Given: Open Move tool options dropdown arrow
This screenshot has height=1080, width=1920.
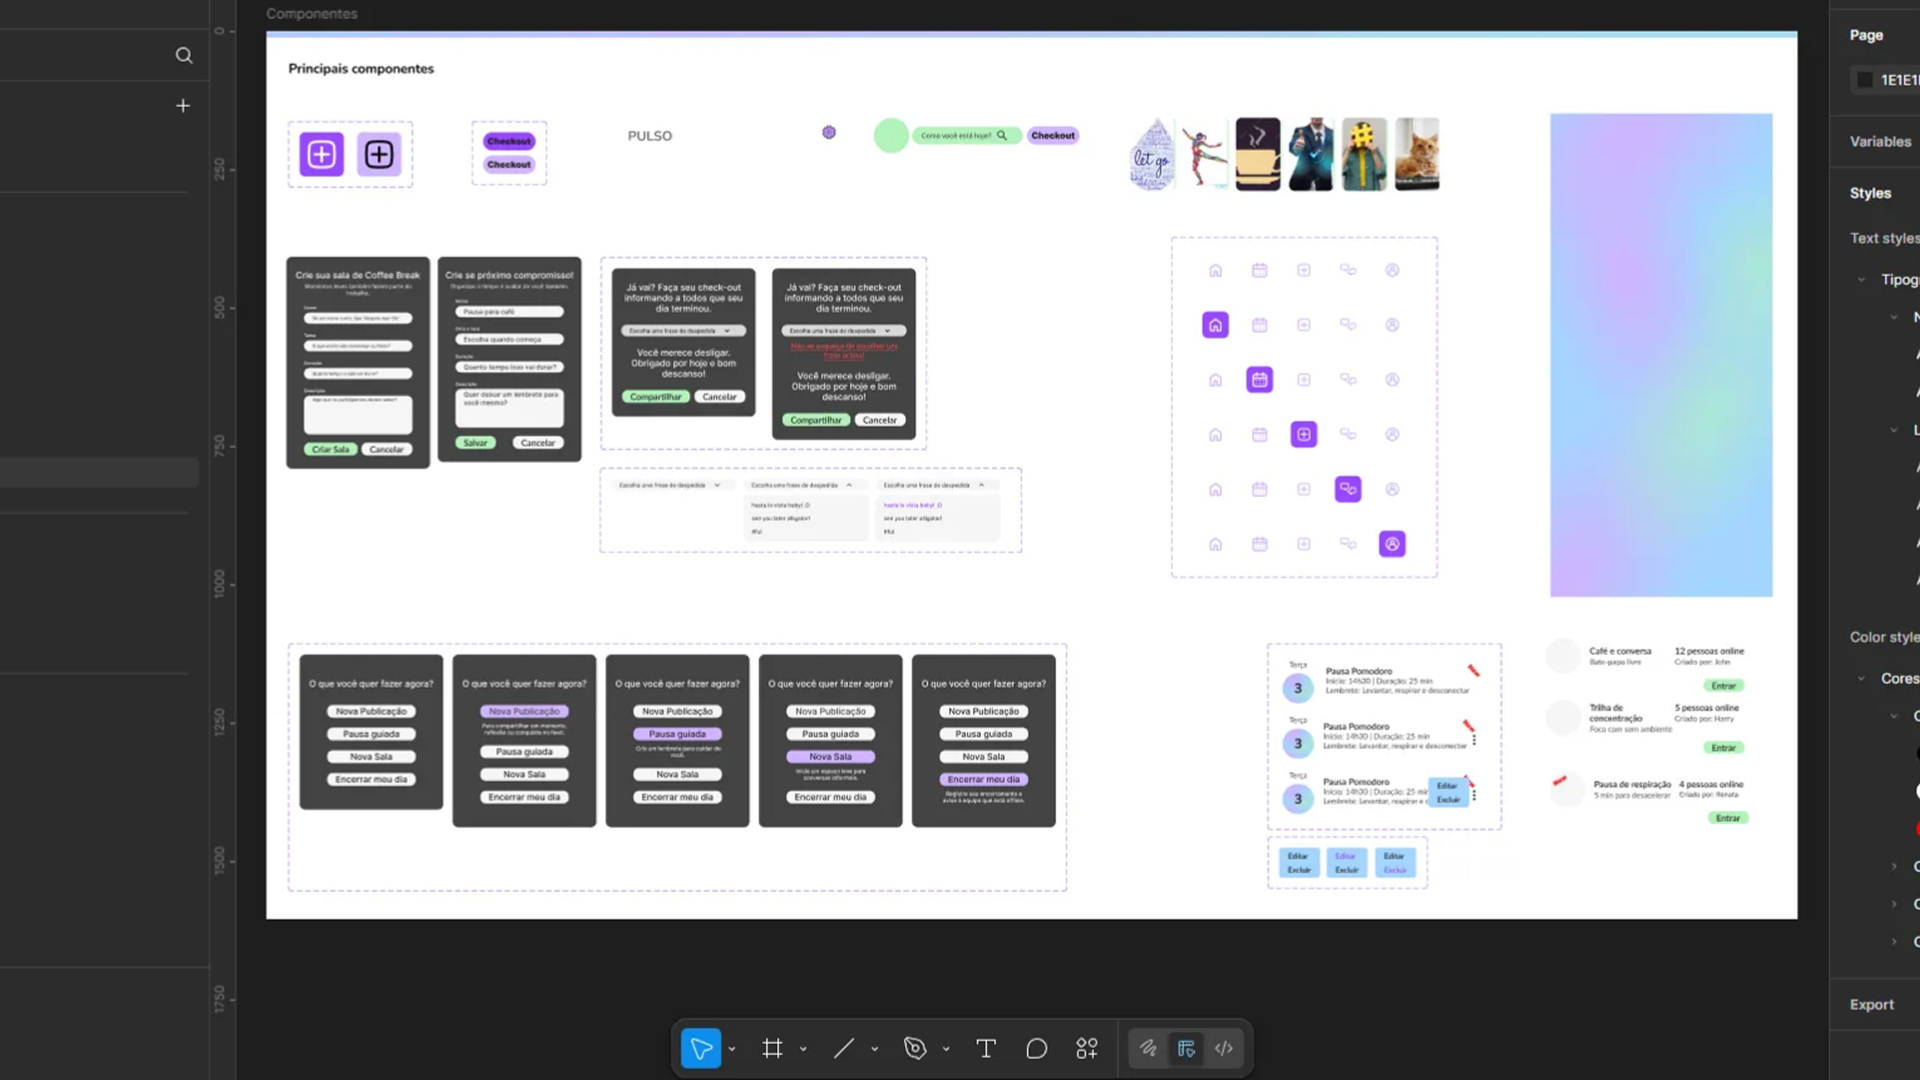Looking at the screenshot, I should pyautogui.click(x=732, y=1049).
